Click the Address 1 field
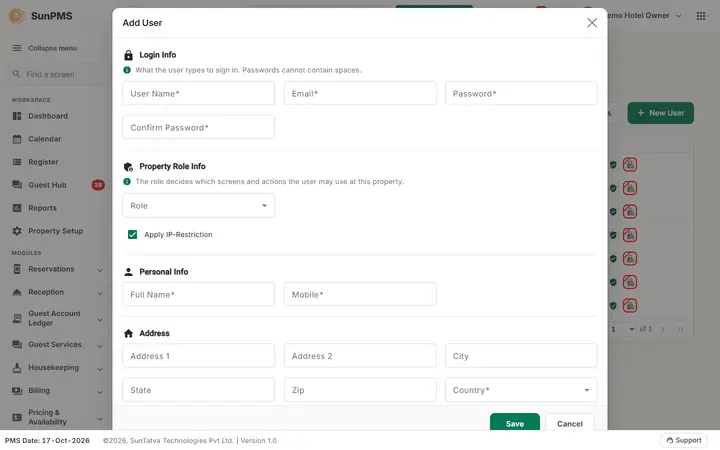 point(198,356)
